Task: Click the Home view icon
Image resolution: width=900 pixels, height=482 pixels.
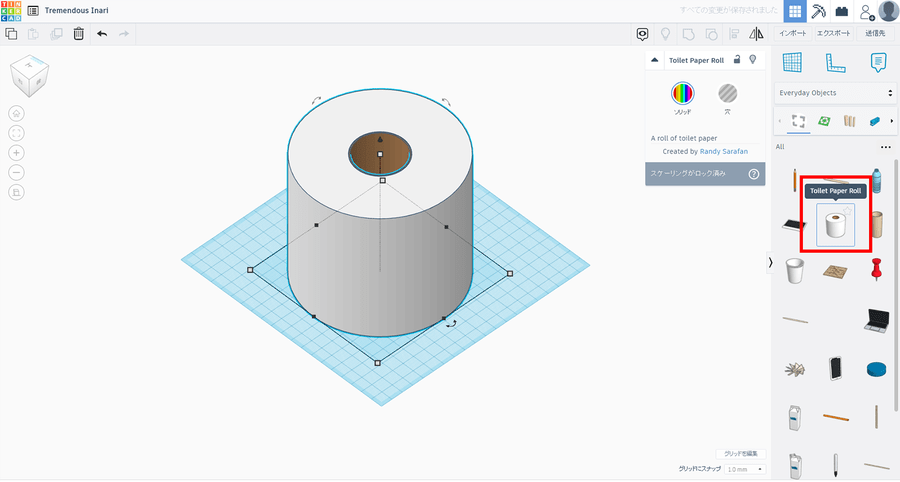Action: pos(18,113)
